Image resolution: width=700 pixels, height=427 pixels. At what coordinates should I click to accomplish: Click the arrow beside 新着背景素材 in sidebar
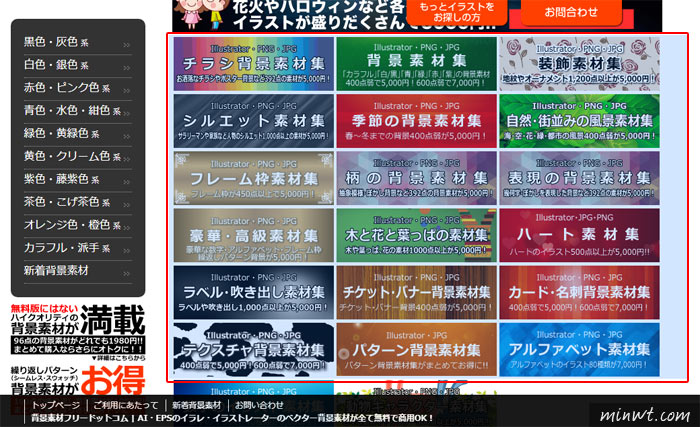tap(126, 273)
